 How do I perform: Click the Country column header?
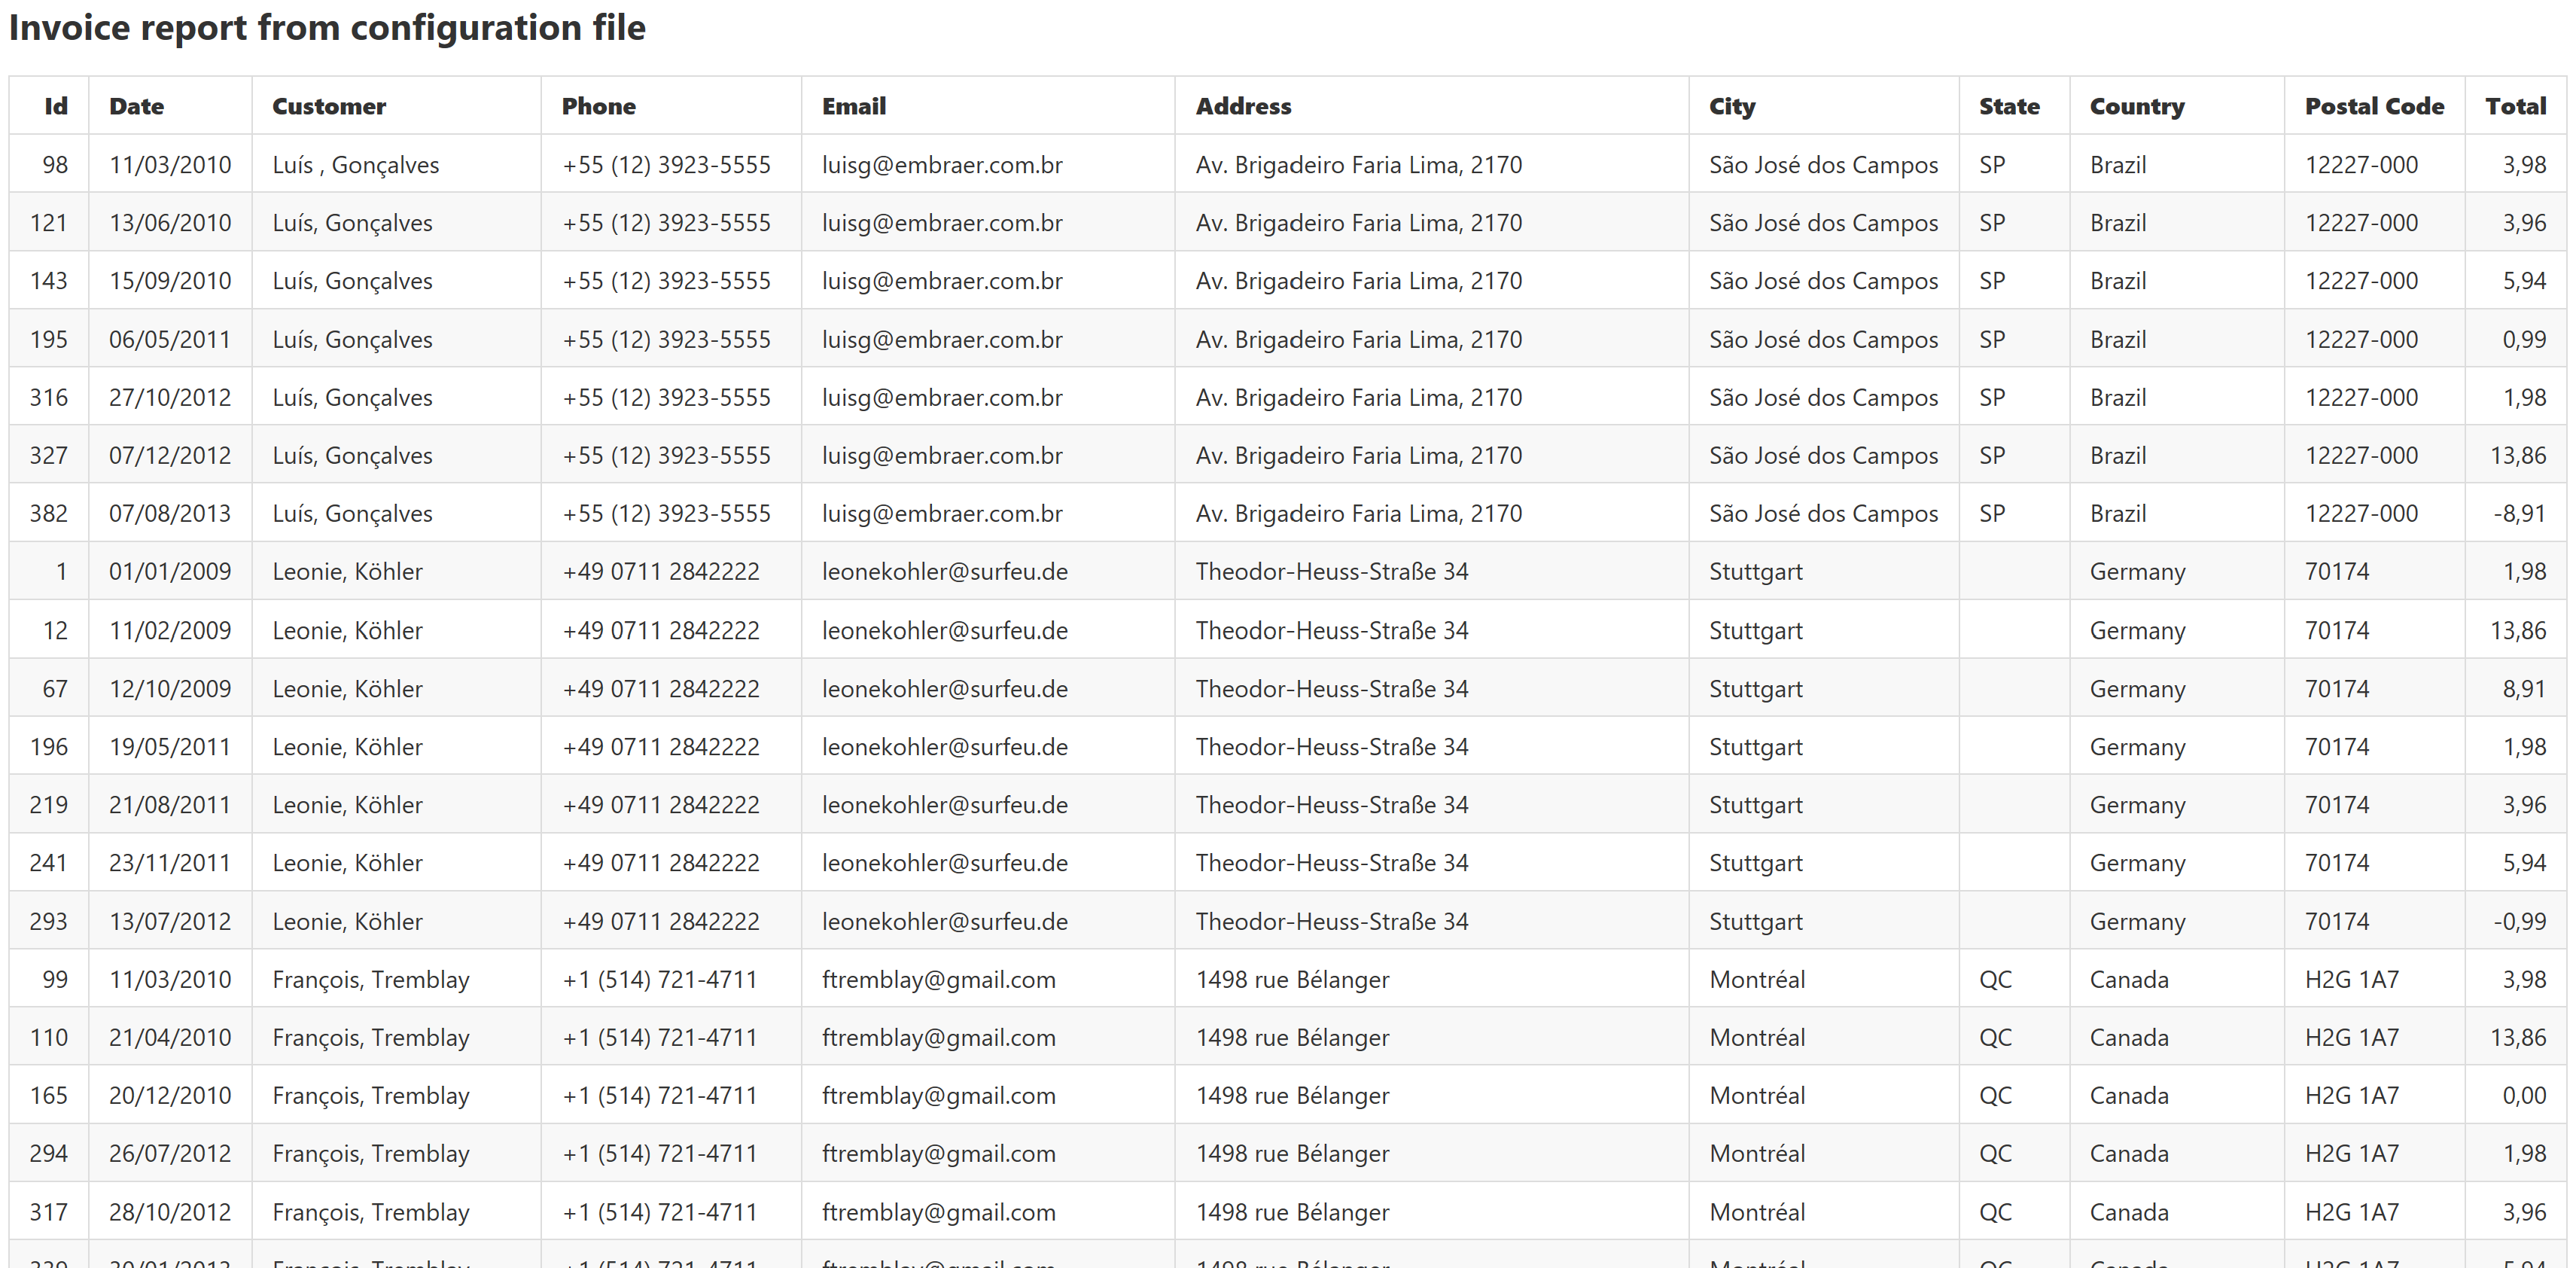pyautogui.click(x=2136, y=106)
